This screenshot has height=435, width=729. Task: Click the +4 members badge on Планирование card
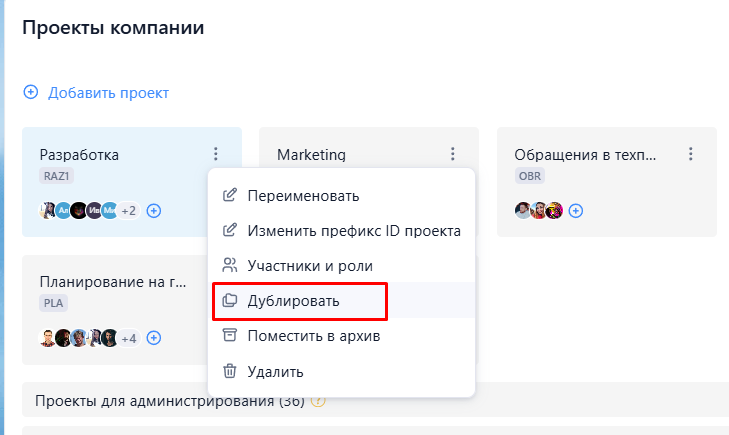(x=128, y=338)
